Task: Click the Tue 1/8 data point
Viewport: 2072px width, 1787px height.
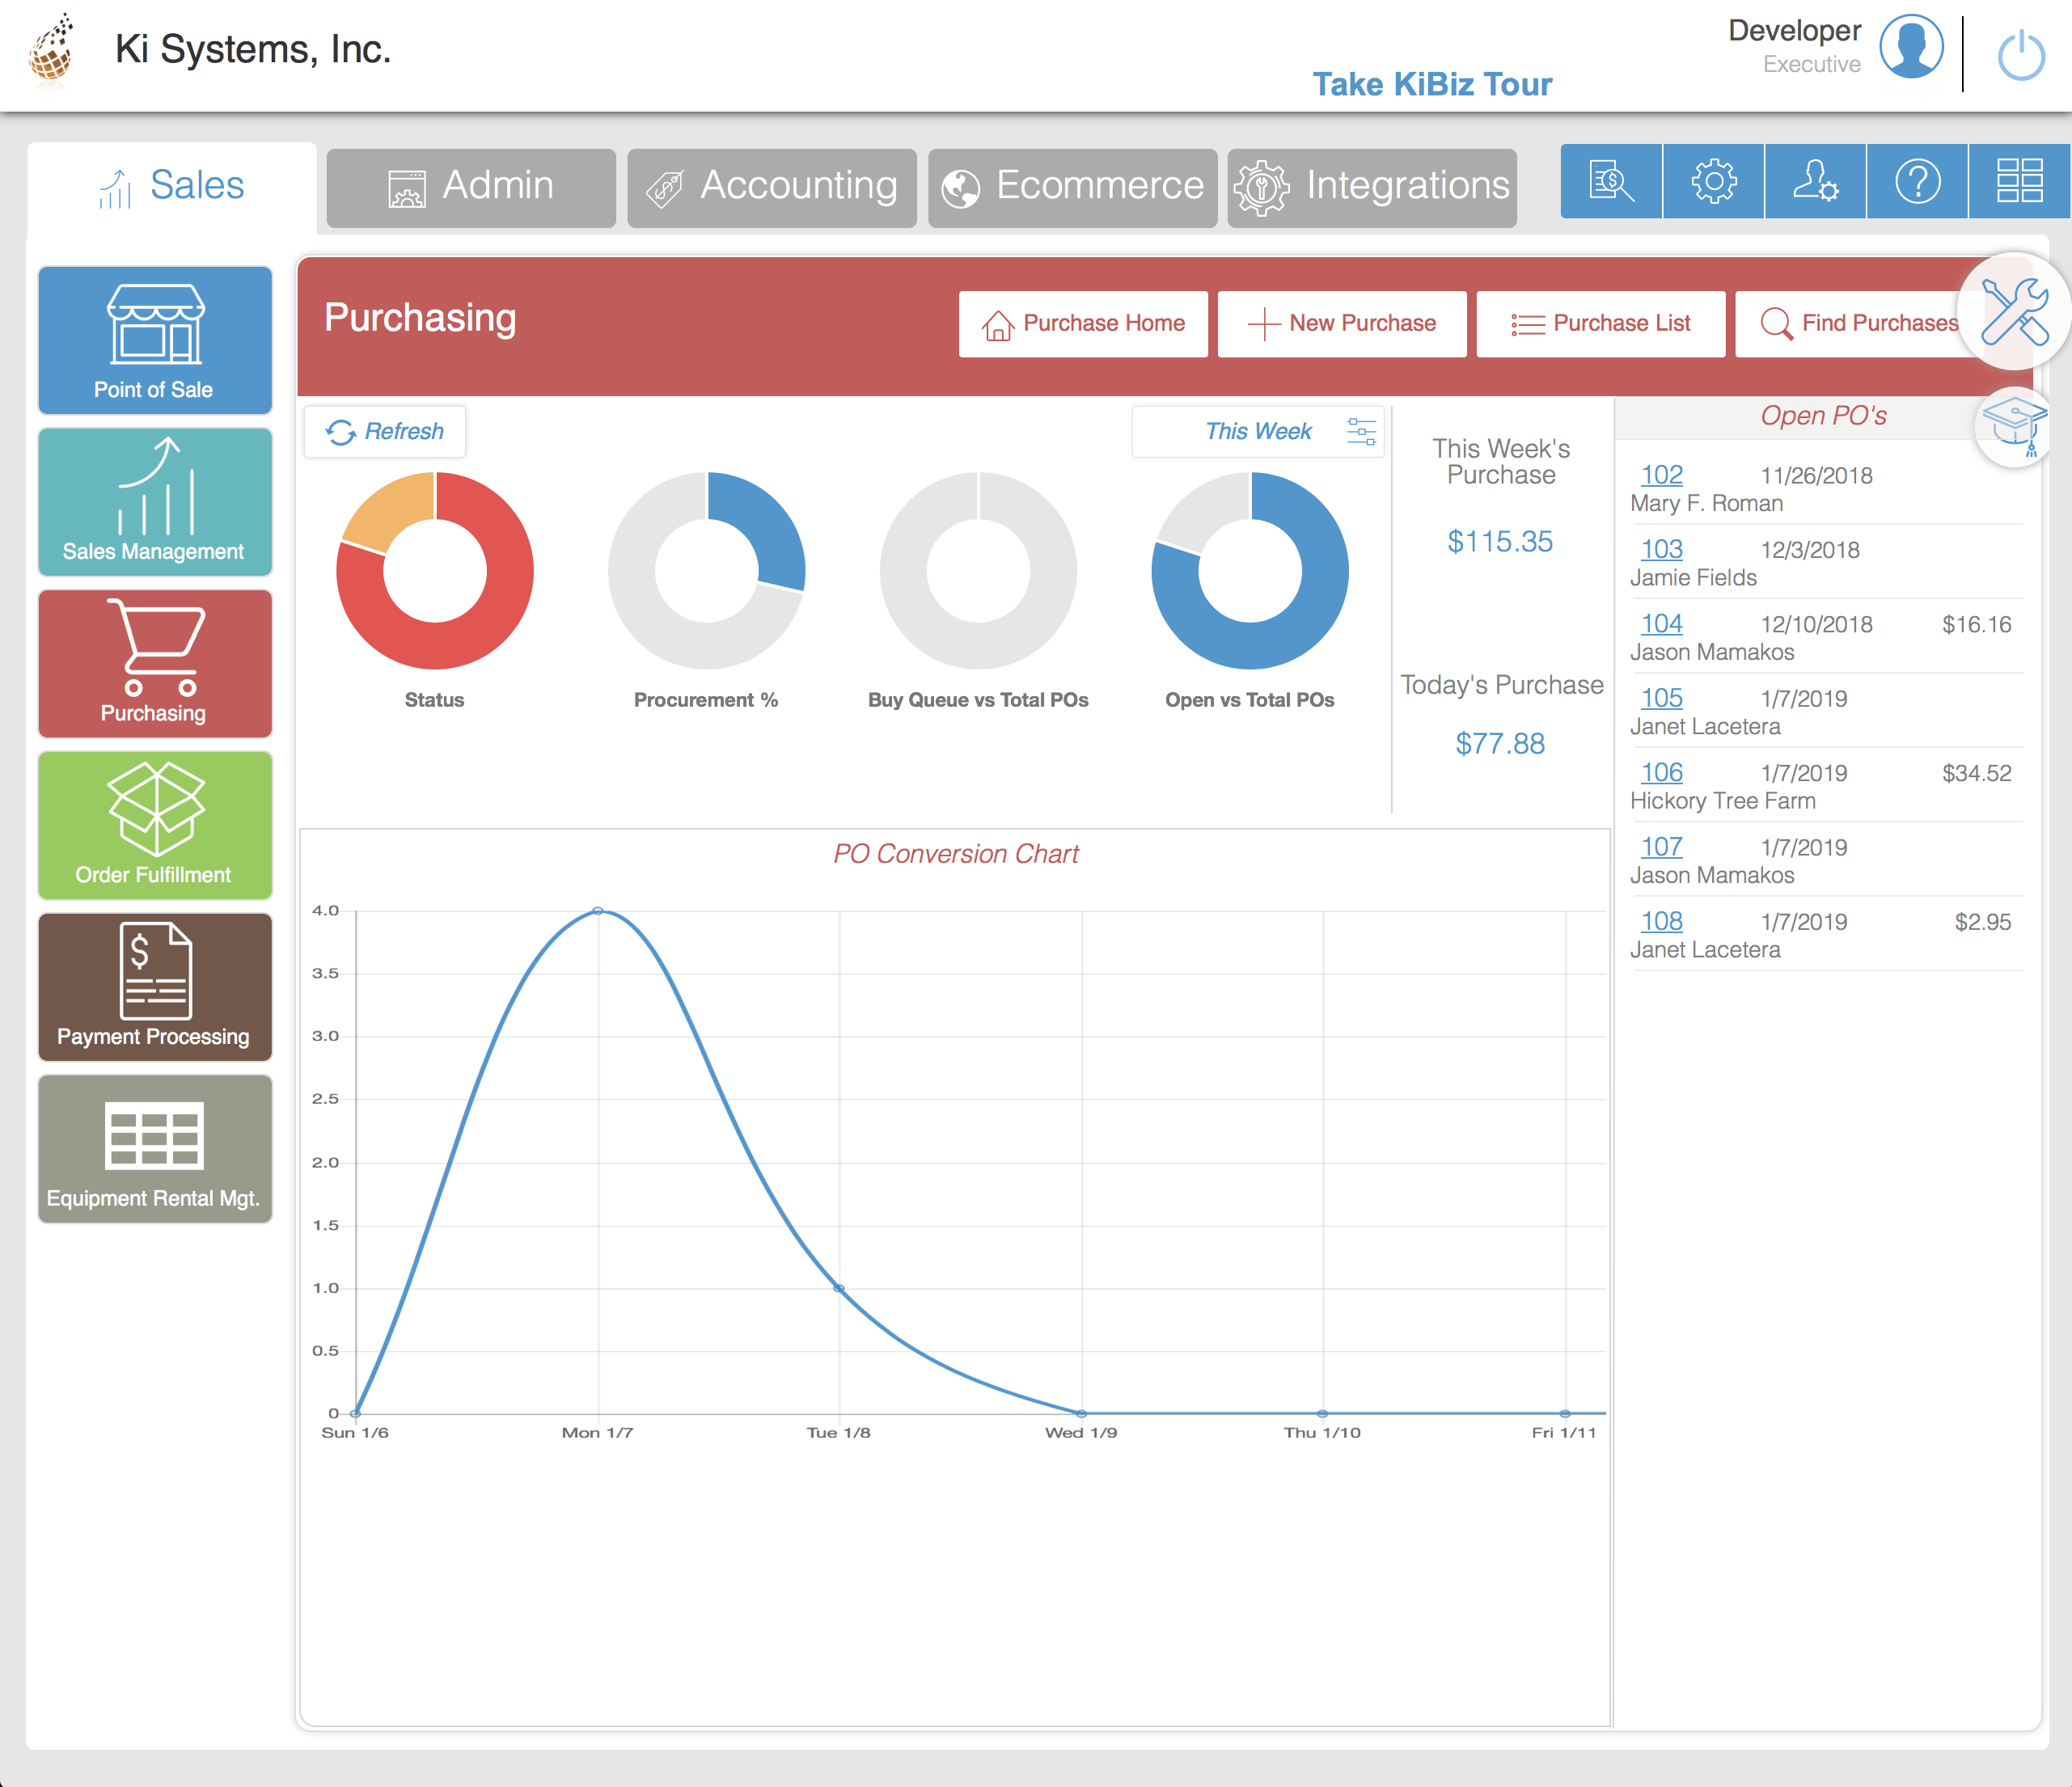Action: 839,1288
